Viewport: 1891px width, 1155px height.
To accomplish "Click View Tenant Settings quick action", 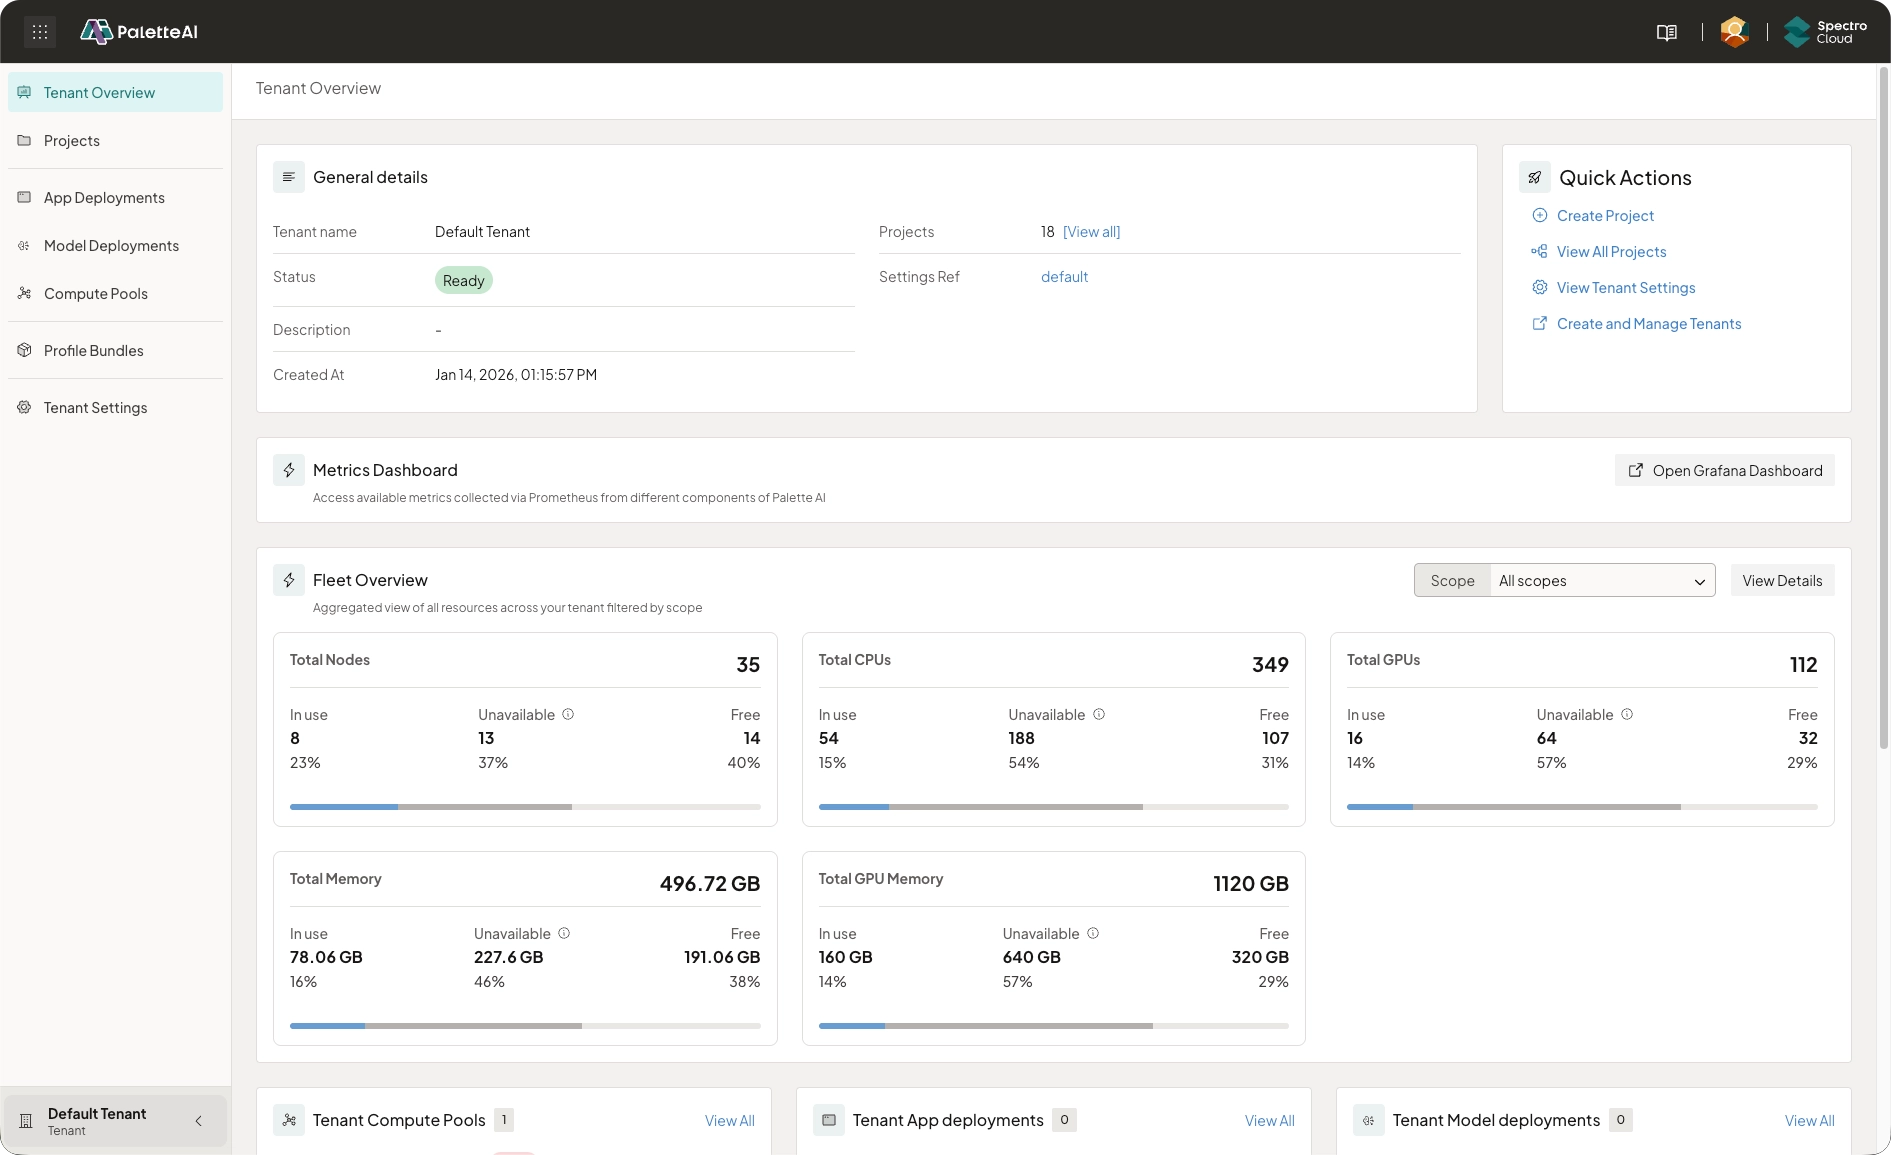I will [1613, 287].
